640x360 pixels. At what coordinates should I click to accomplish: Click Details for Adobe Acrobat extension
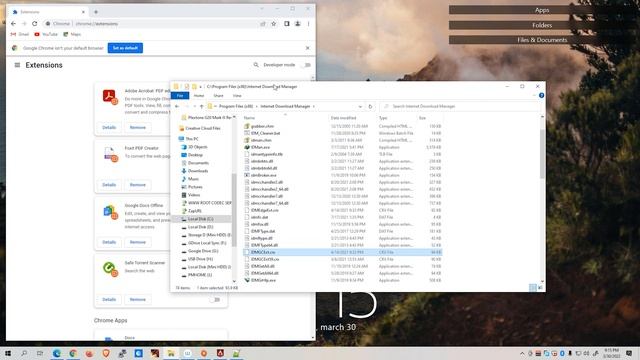tap(109, 127)
